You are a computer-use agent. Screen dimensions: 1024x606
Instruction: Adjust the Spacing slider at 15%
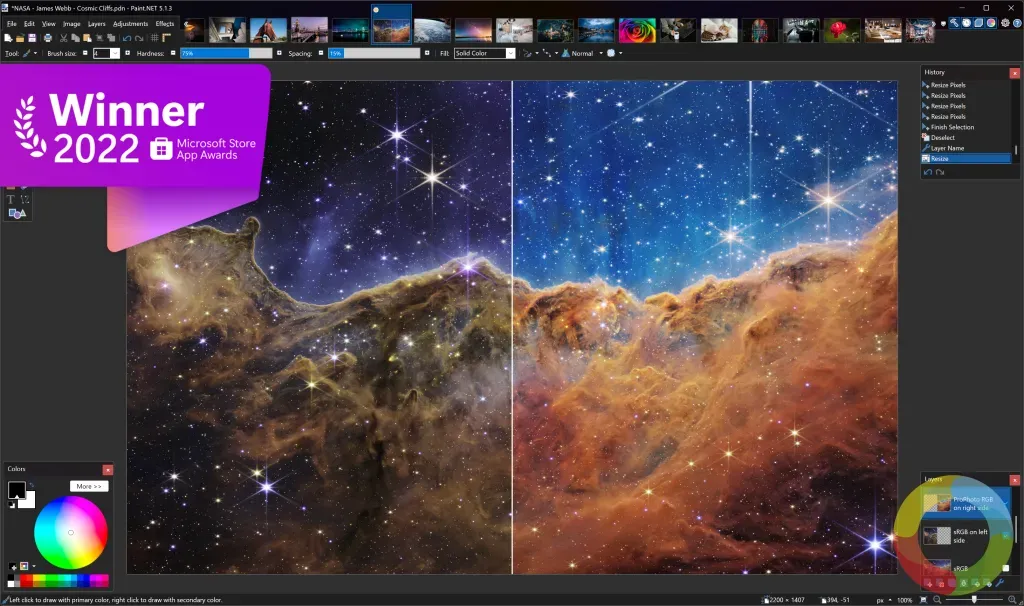pos(374,53)
